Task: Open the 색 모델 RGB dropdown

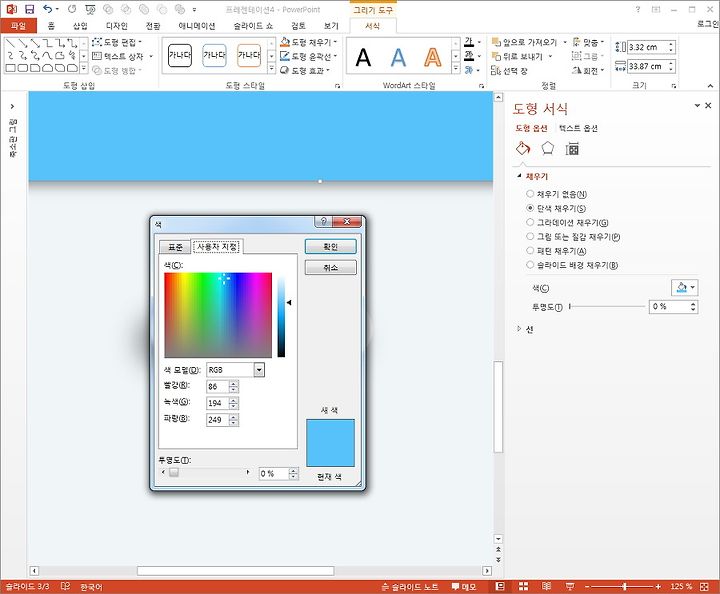Action: click(259, 370)
